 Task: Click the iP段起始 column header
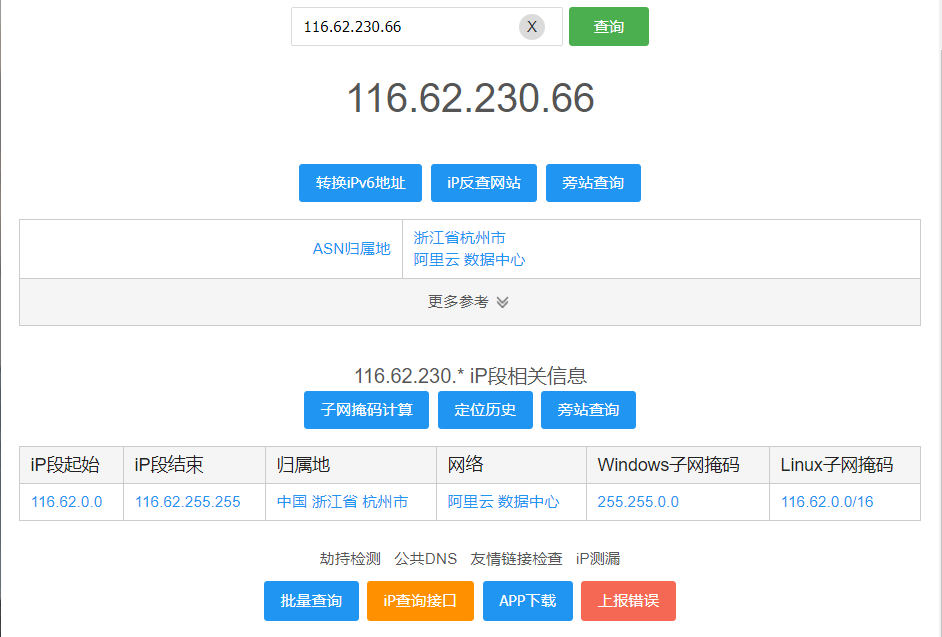pos(71,465)
